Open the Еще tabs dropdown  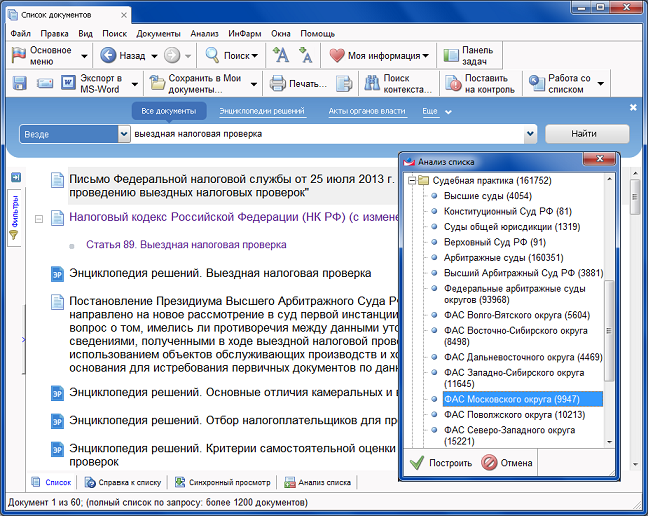pos(436,111)
